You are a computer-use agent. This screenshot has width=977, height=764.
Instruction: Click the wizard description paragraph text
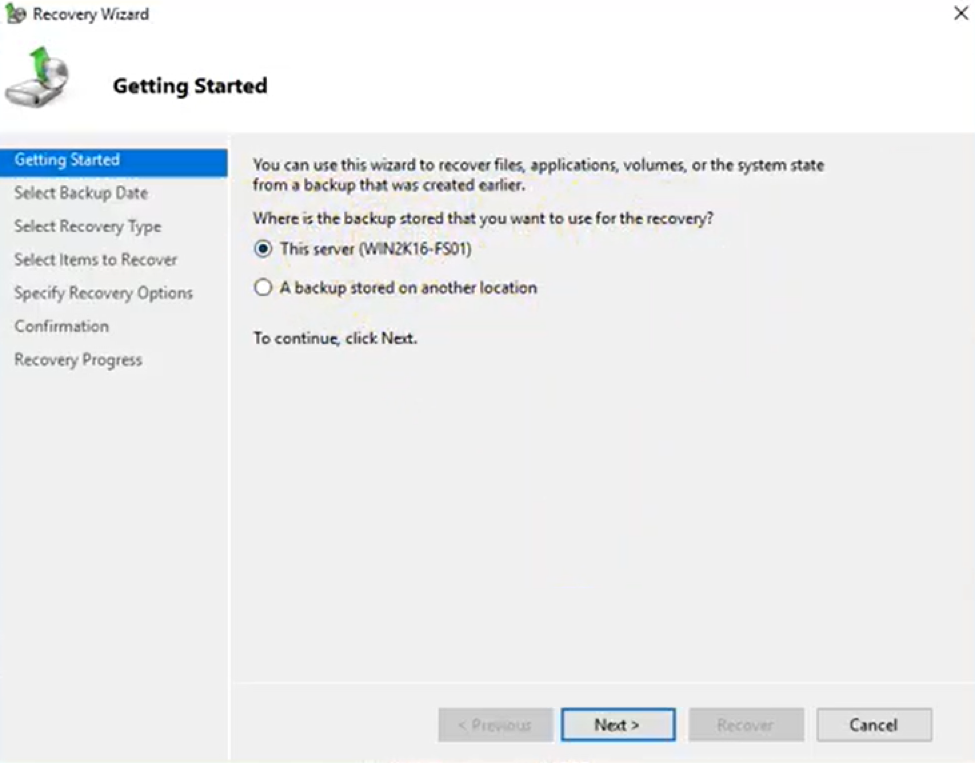[x=538, y=175]
